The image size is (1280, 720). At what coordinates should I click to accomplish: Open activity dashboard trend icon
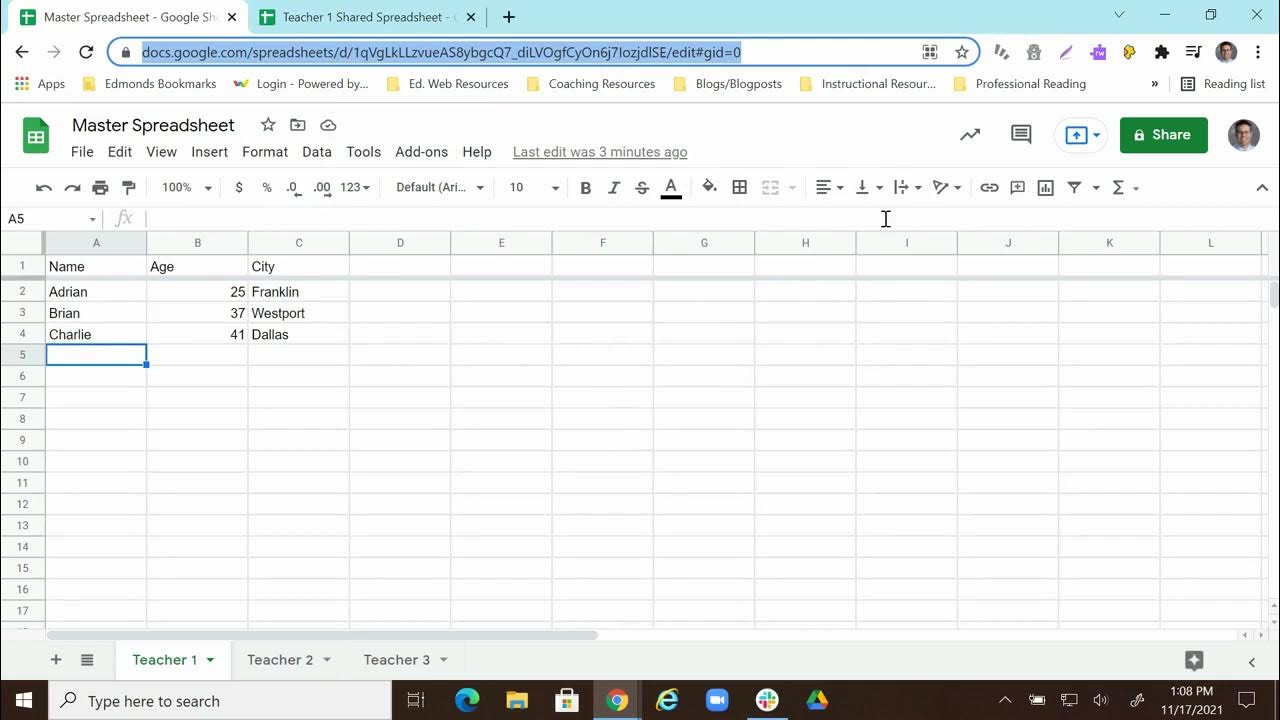tap(970, 135)
